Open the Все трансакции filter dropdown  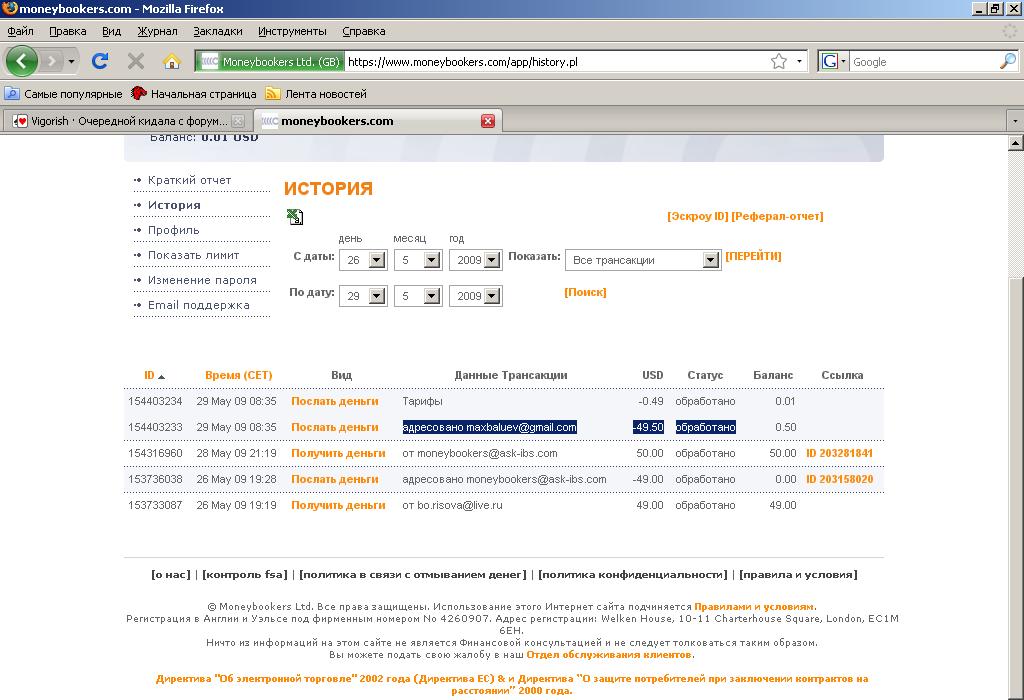pos(710,260)
